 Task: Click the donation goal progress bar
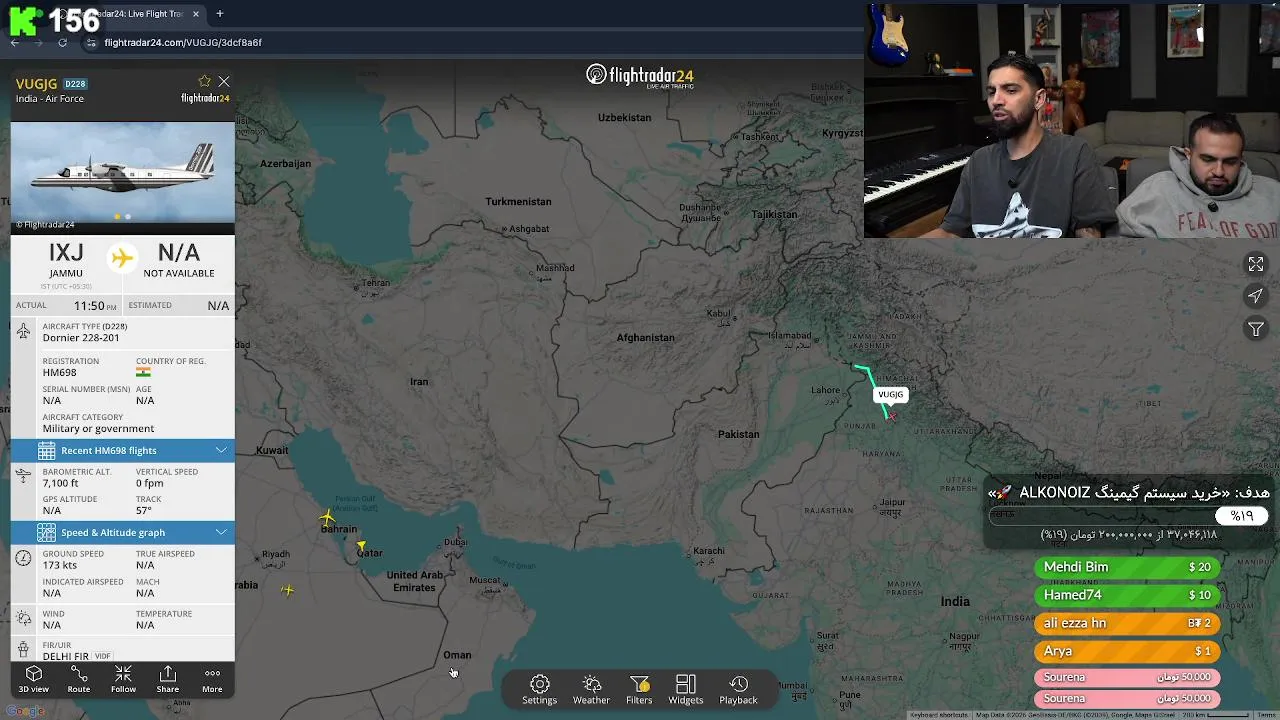click(x=1128, y=516)
